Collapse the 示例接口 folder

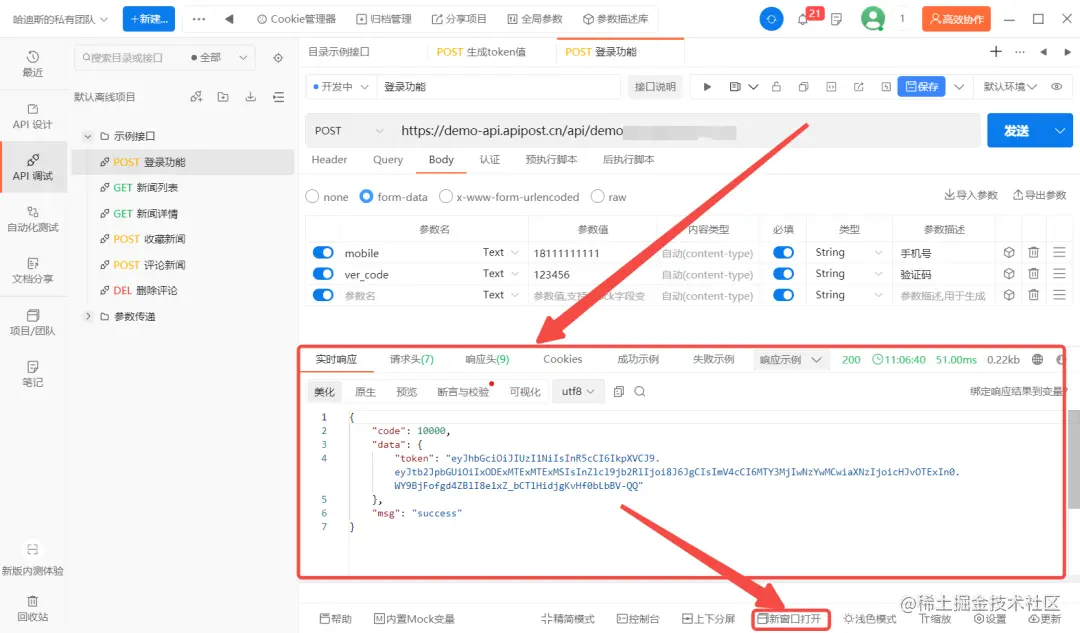pyautogui.click(x=87, y=136)
